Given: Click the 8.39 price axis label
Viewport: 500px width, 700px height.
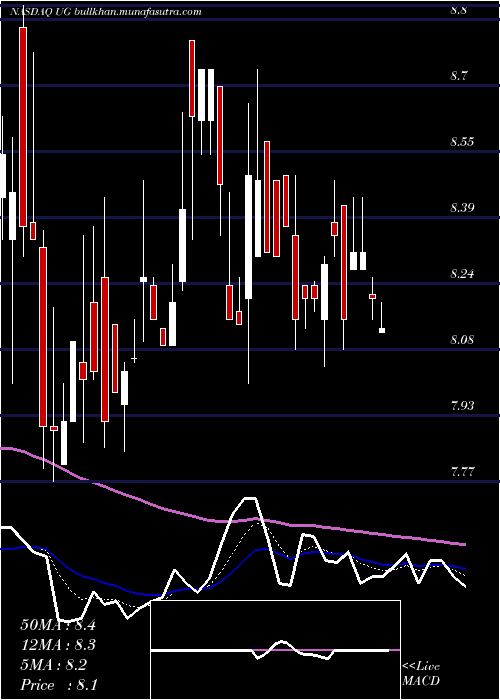Looking at the screenshot, I should pyautogui.click(x=462, y=208).
